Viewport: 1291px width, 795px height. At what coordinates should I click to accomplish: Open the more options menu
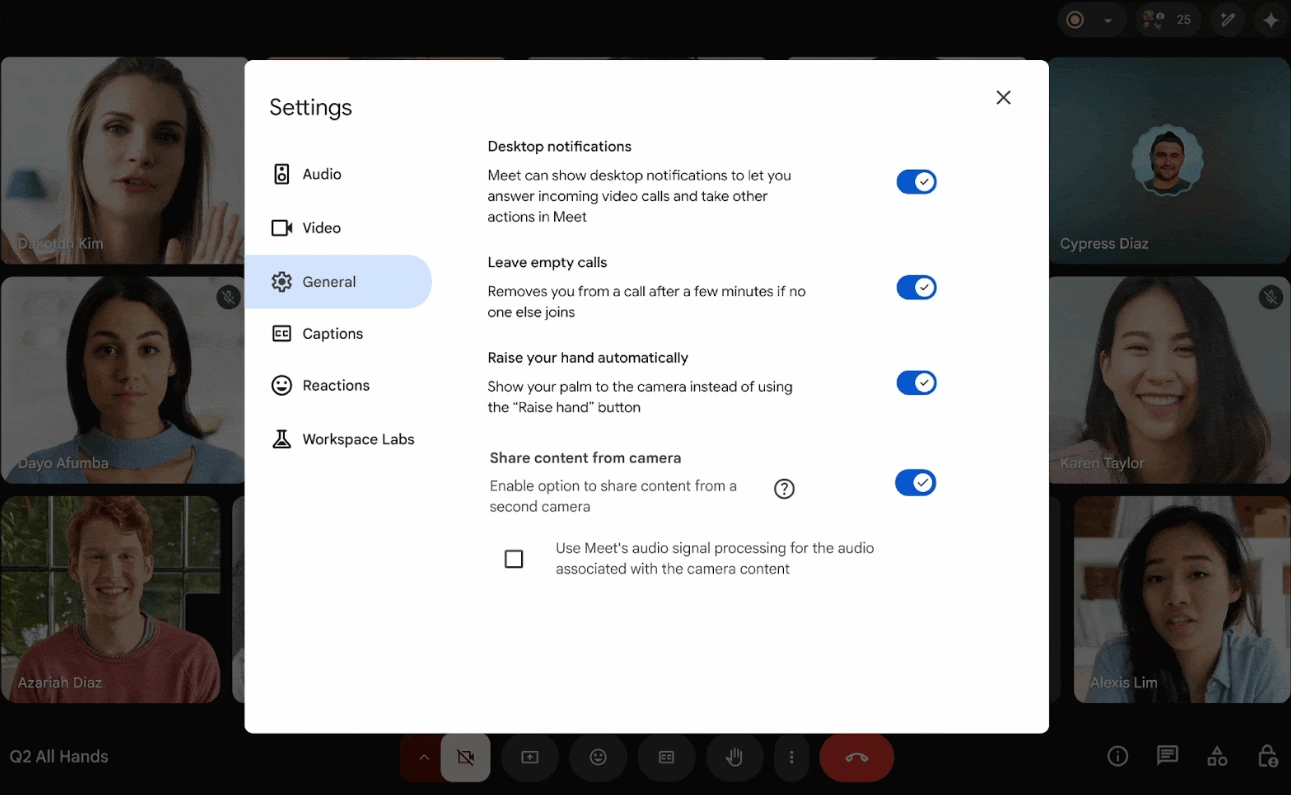coord(792,758)
